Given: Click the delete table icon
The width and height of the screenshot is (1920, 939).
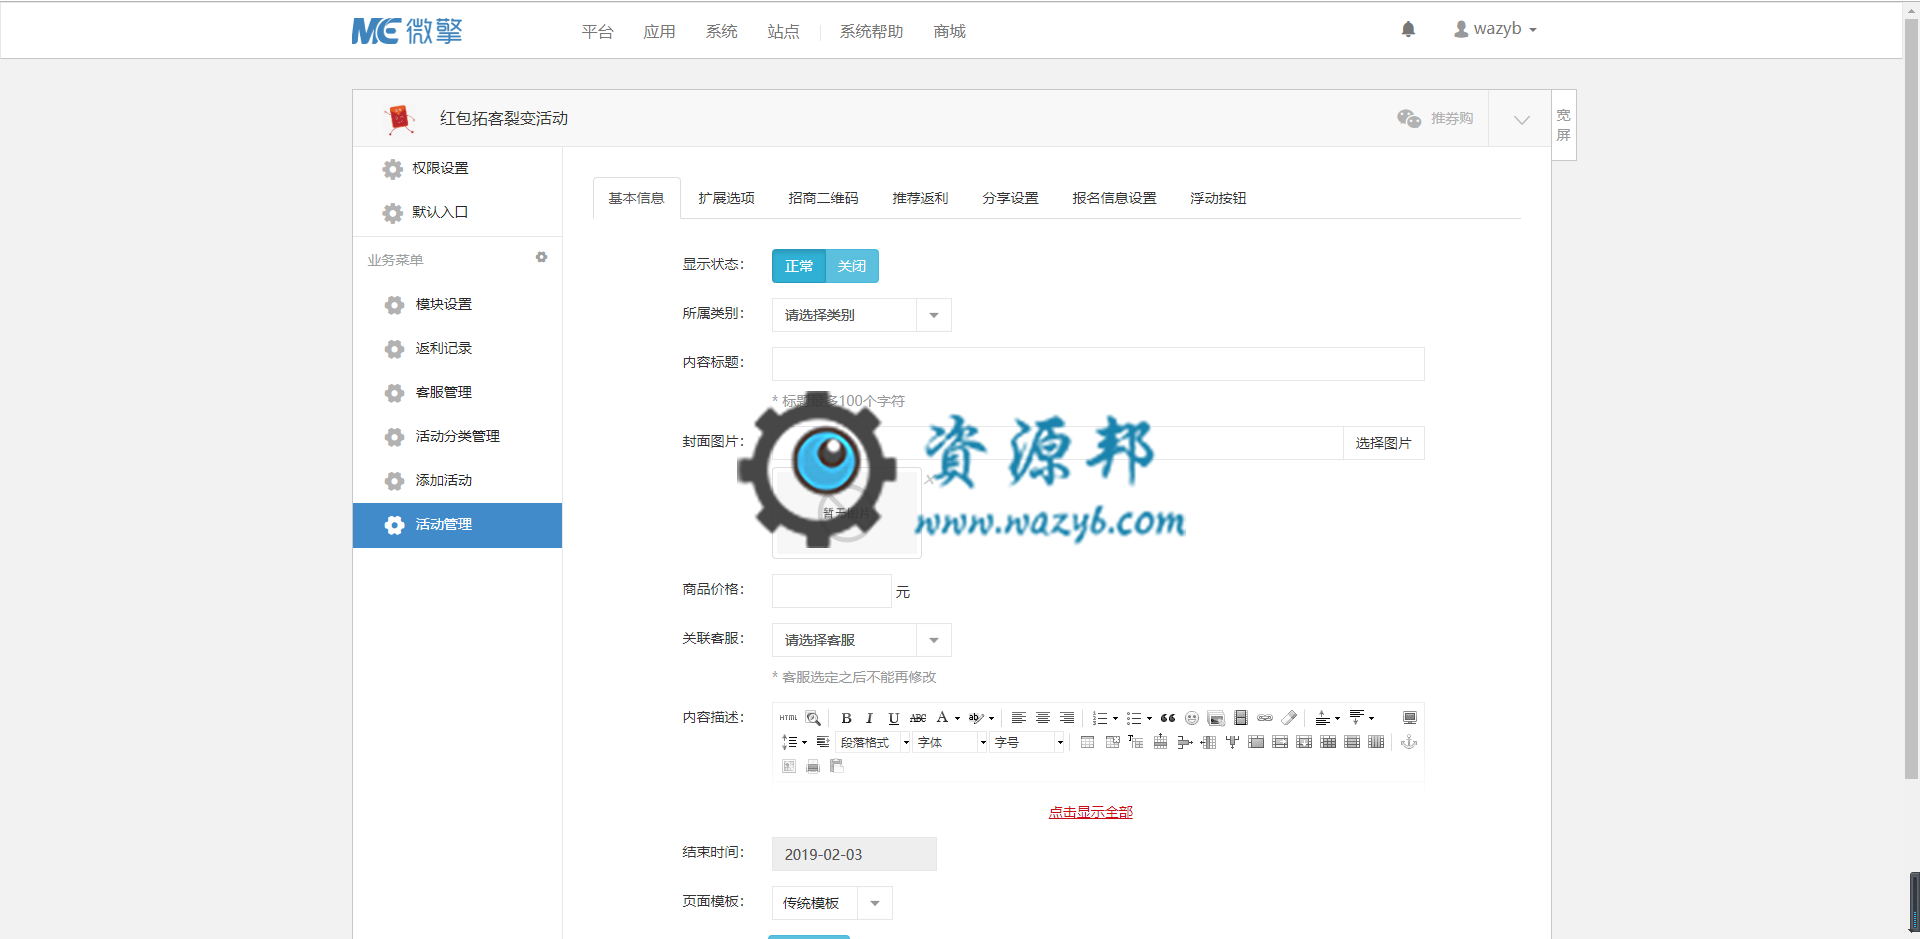Looking at the screenshot, I should coord(1112,742).
